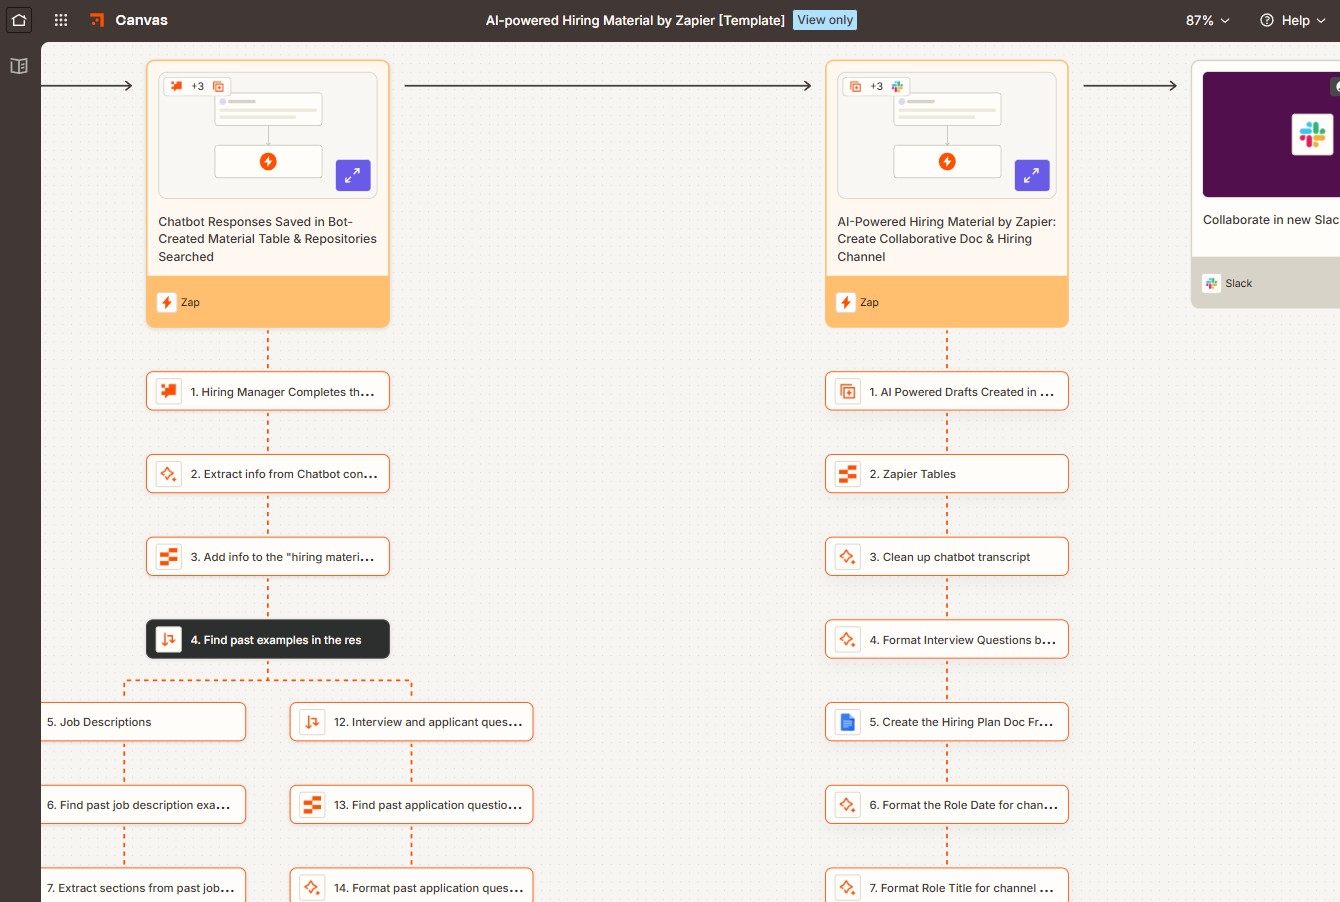
Task: Click the lookup icon on 'Find past examples' step
Action: pyautogui.click(x=169, y=639)
